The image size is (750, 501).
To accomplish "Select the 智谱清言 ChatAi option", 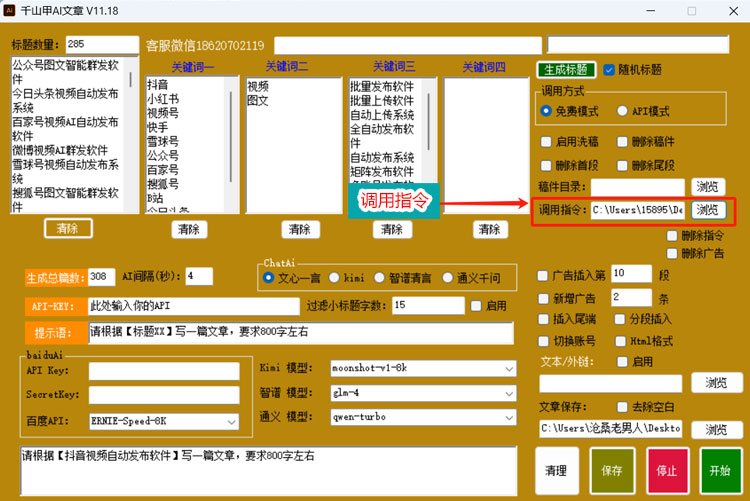I will tap(379, 278).
